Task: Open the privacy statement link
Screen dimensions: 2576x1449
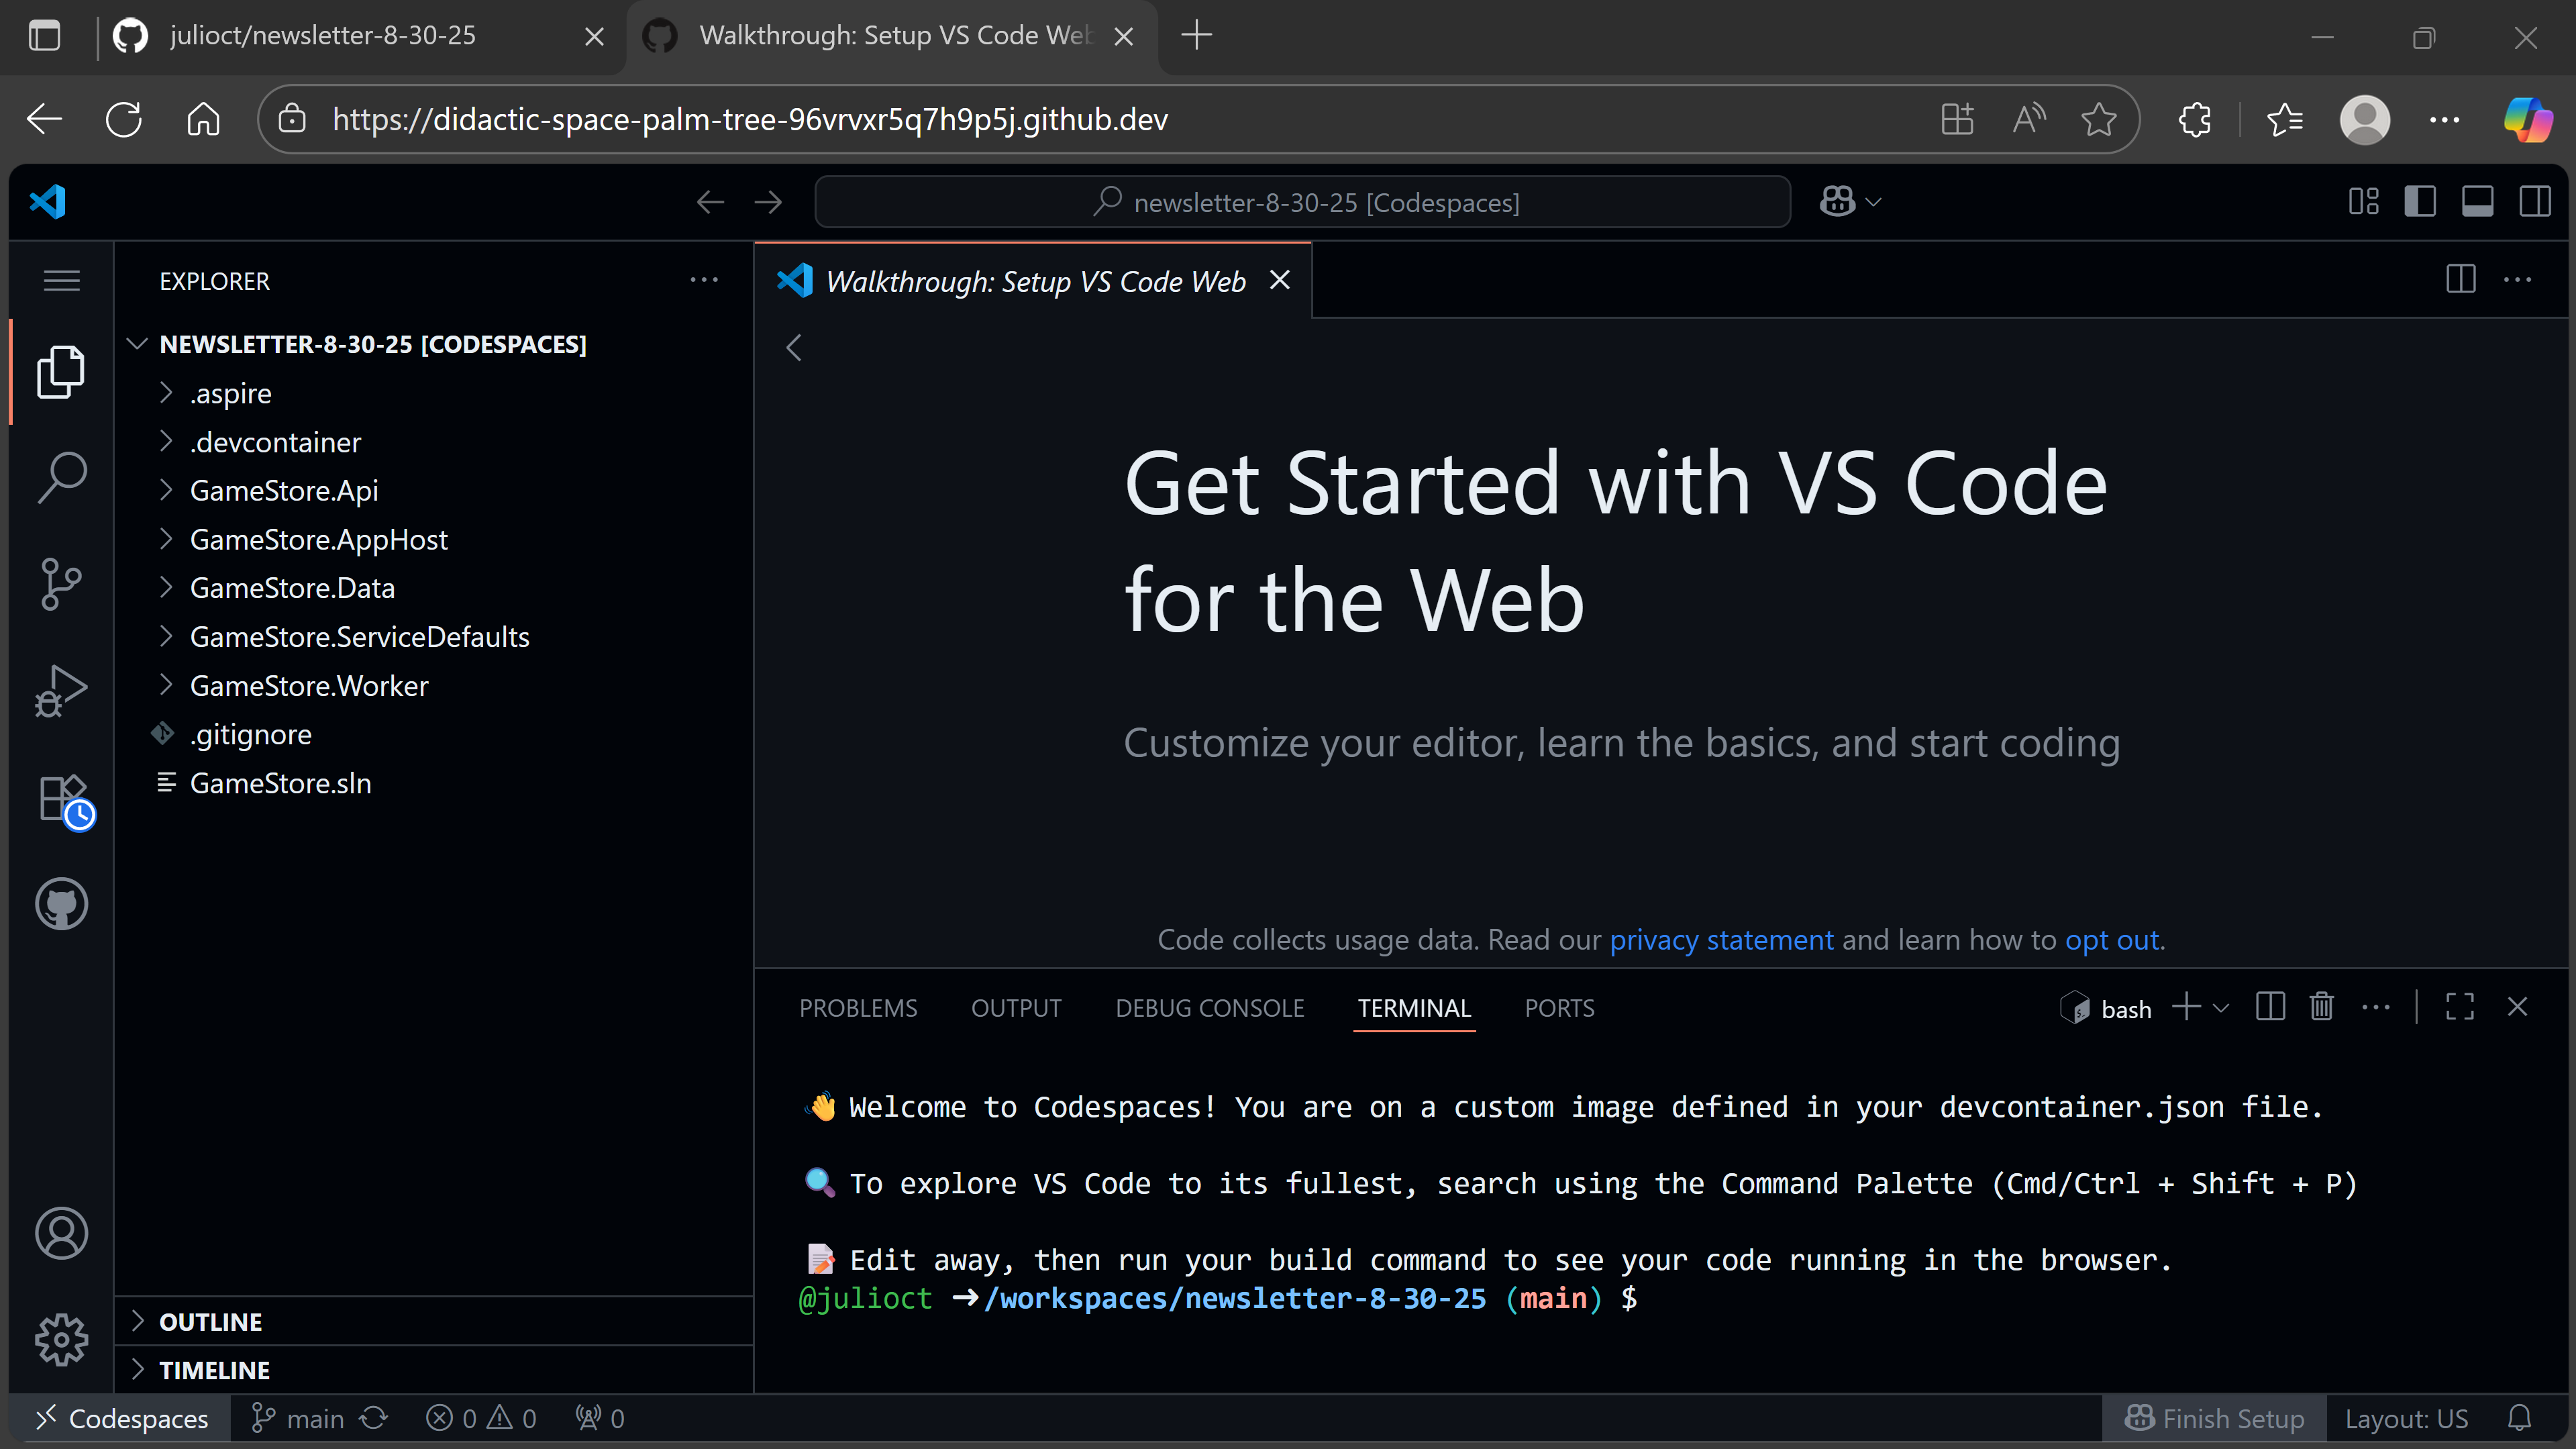Action: coord(1721,940)
